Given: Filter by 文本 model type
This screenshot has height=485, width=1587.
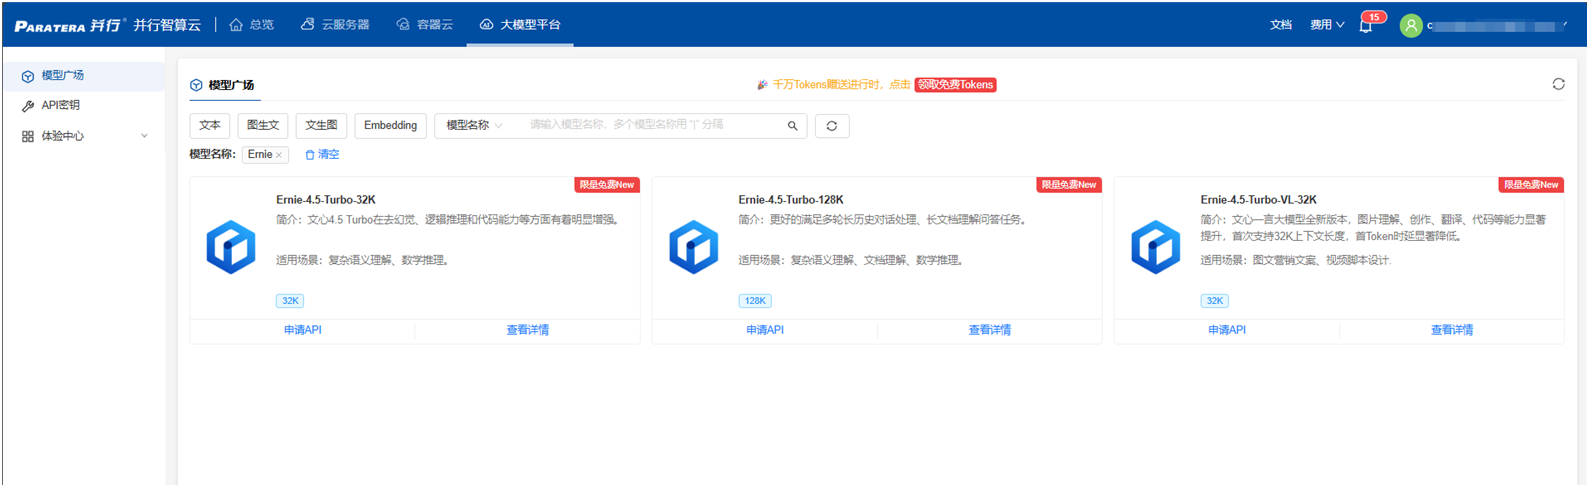Looking at the screenshot, I should 210,126.
